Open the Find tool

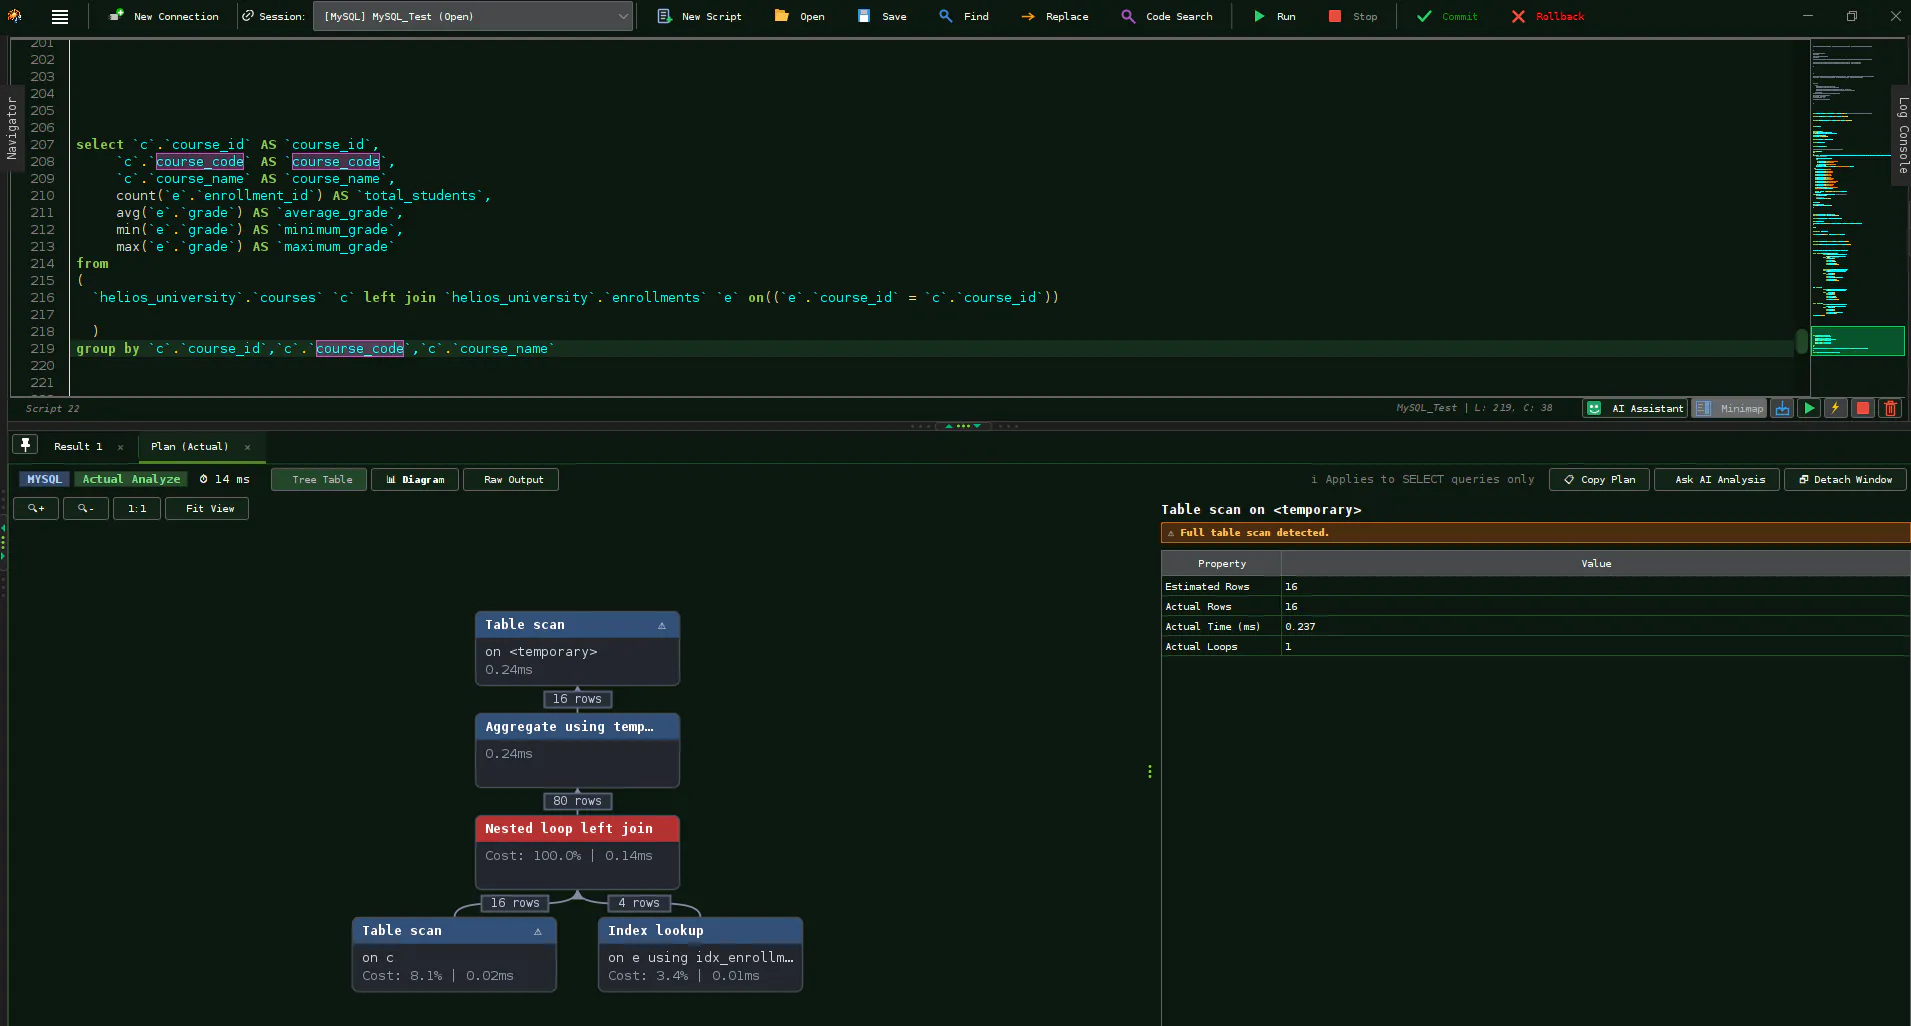coord(965,16)
